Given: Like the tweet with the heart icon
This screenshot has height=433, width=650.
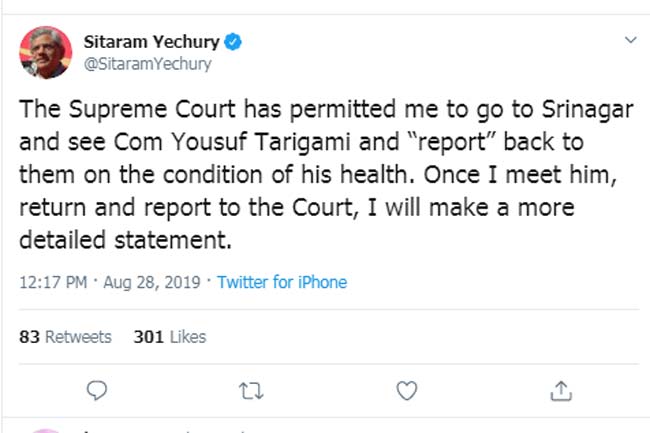Looking at the screenshot, I should (406, 389).
